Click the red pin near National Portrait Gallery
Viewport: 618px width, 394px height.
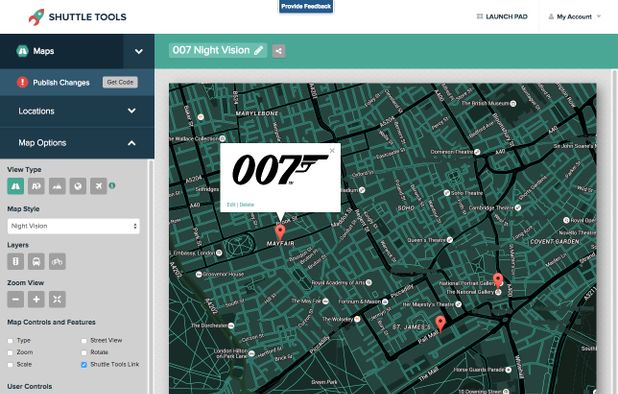point(498,280)
